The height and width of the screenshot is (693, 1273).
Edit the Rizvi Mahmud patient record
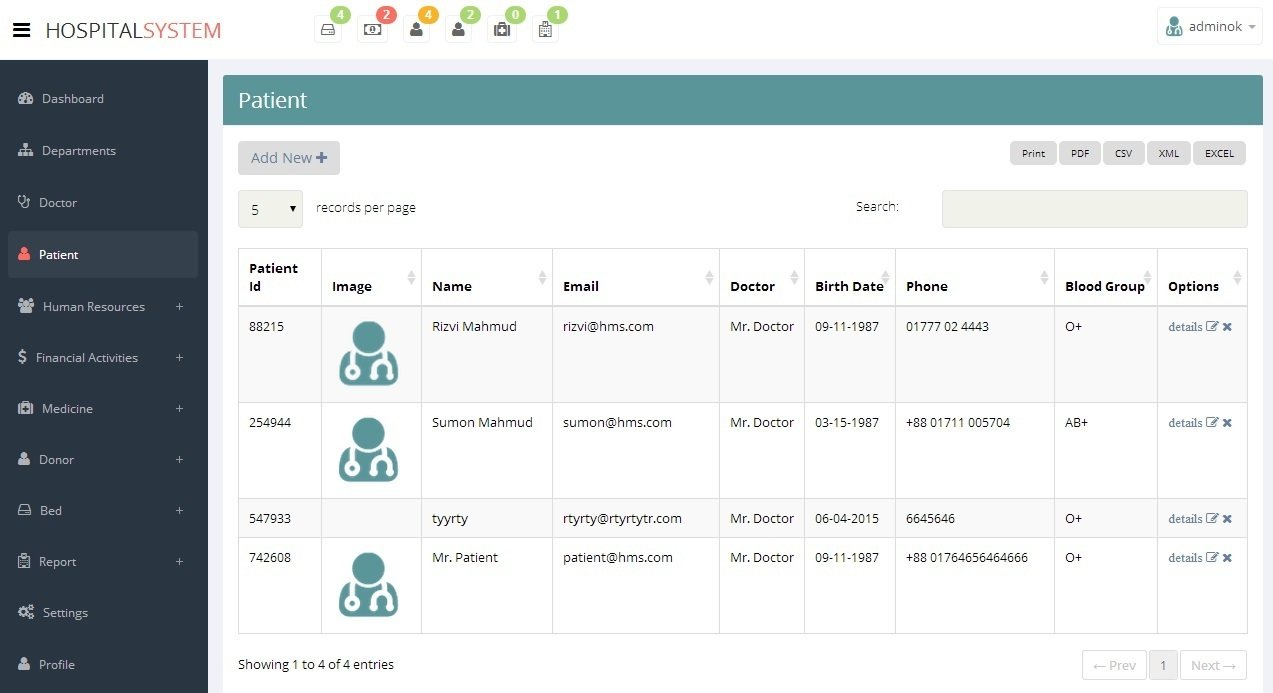[x=1212, y=327]
